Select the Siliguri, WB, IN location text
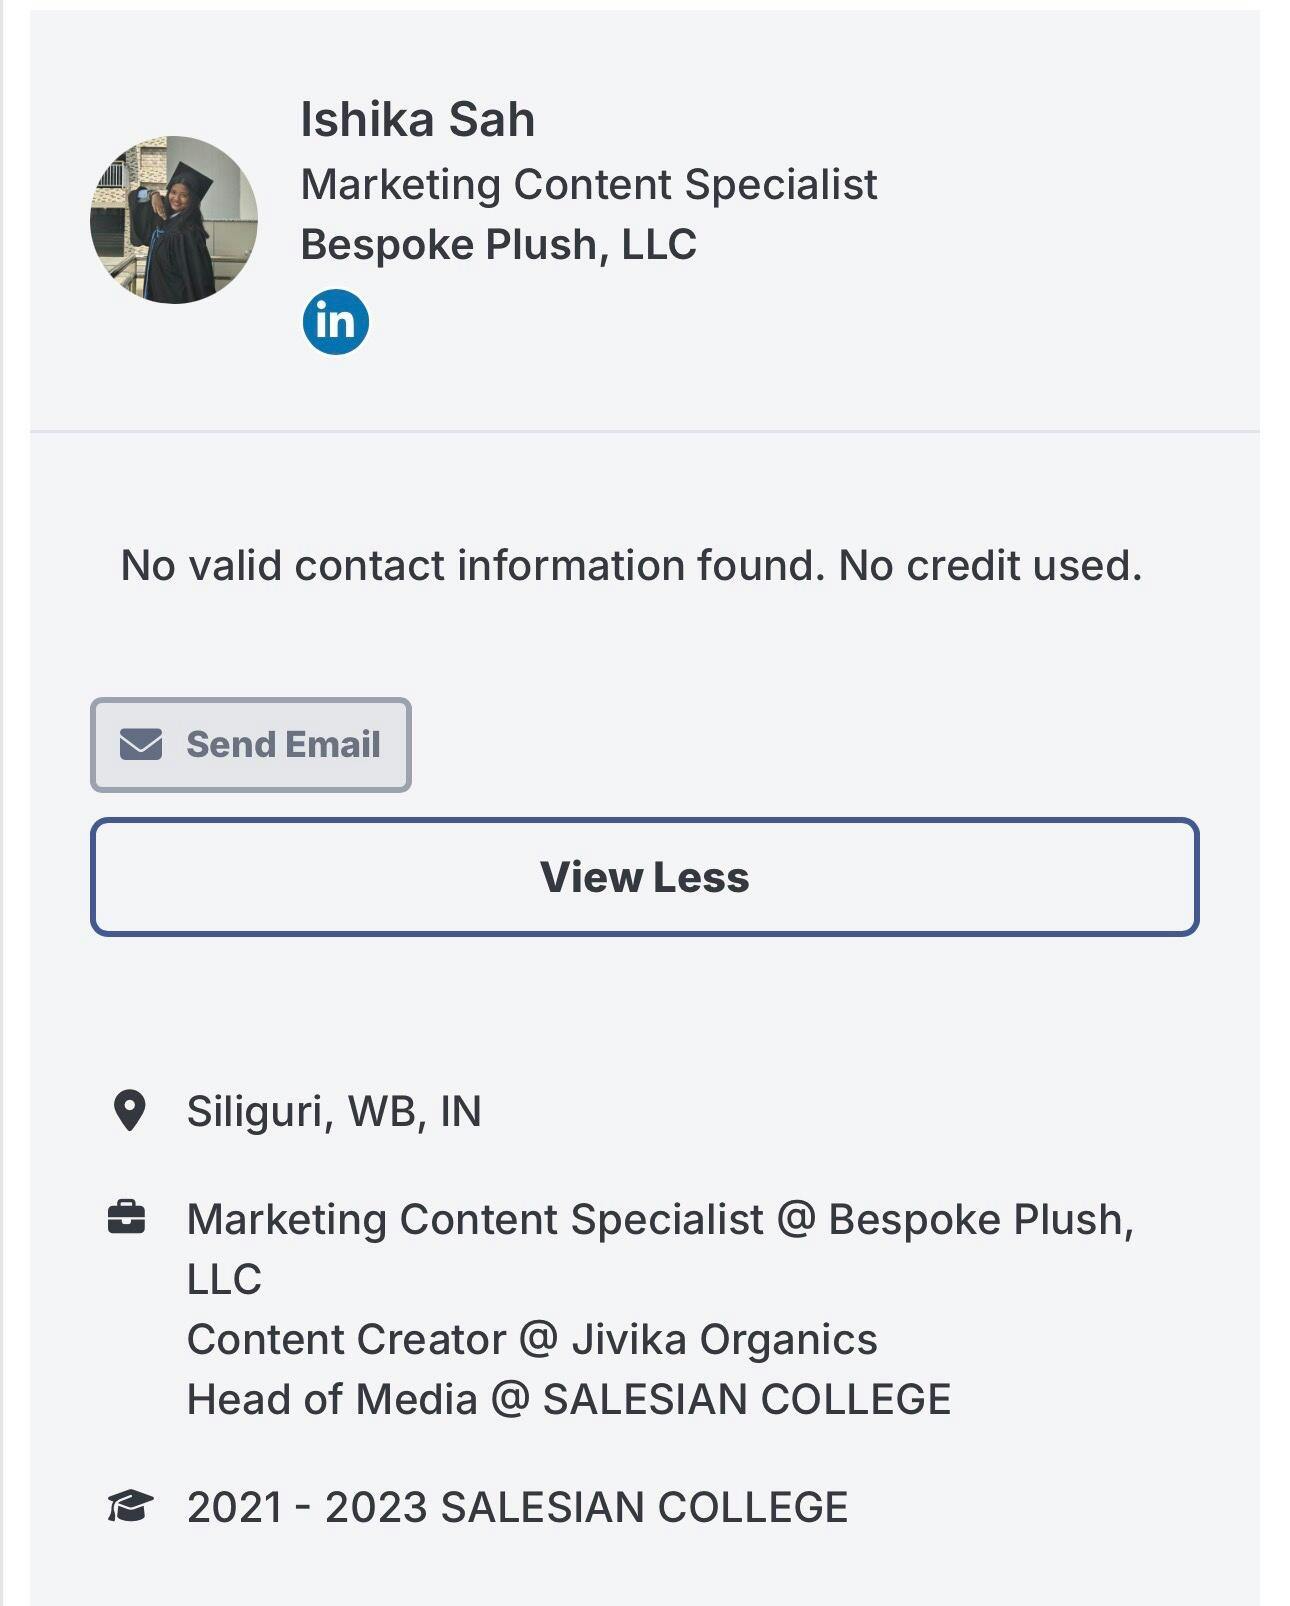1290x1606 pixels. point(334,1112)
